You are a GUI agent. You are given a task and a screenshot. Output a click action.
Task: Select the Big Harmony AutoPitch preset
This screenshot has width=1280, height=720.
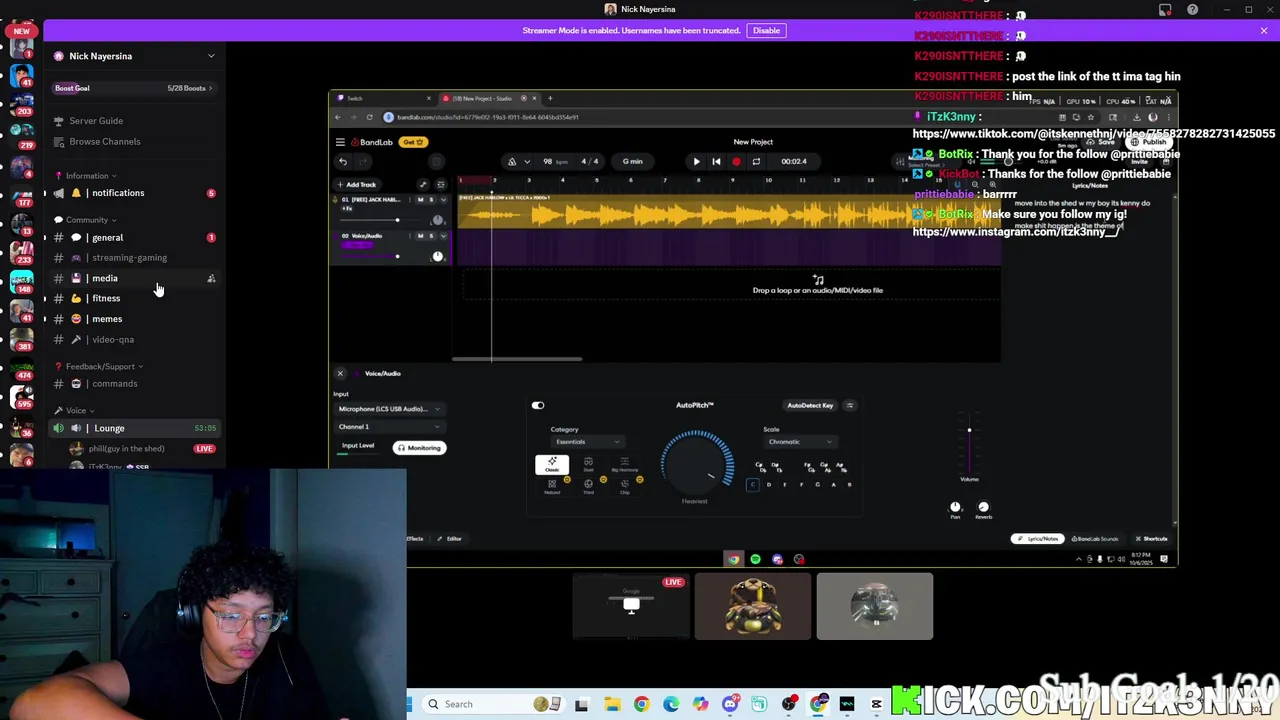624,464
